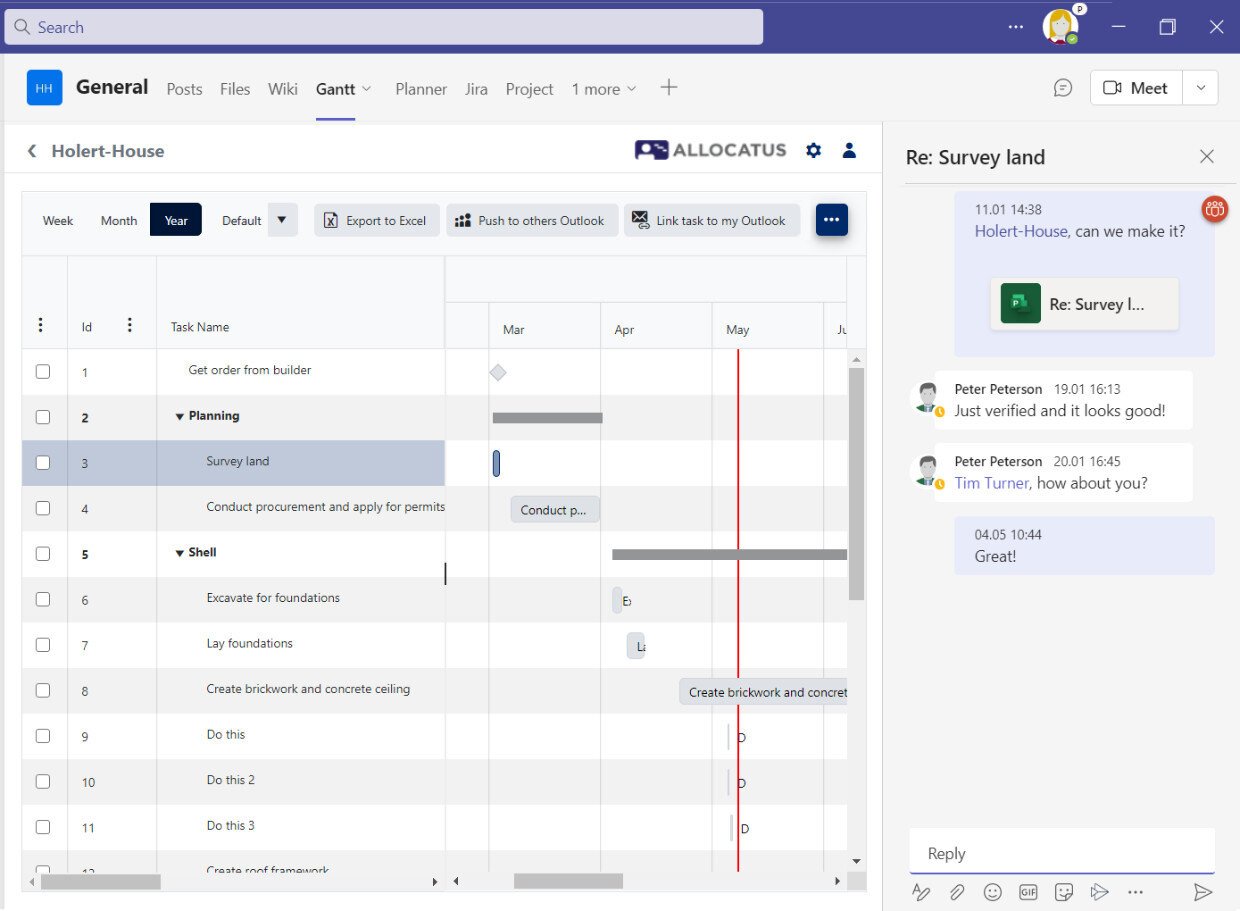1240x911 pixels.
Task: Open the Jira tab
Action: pos(476,89)
